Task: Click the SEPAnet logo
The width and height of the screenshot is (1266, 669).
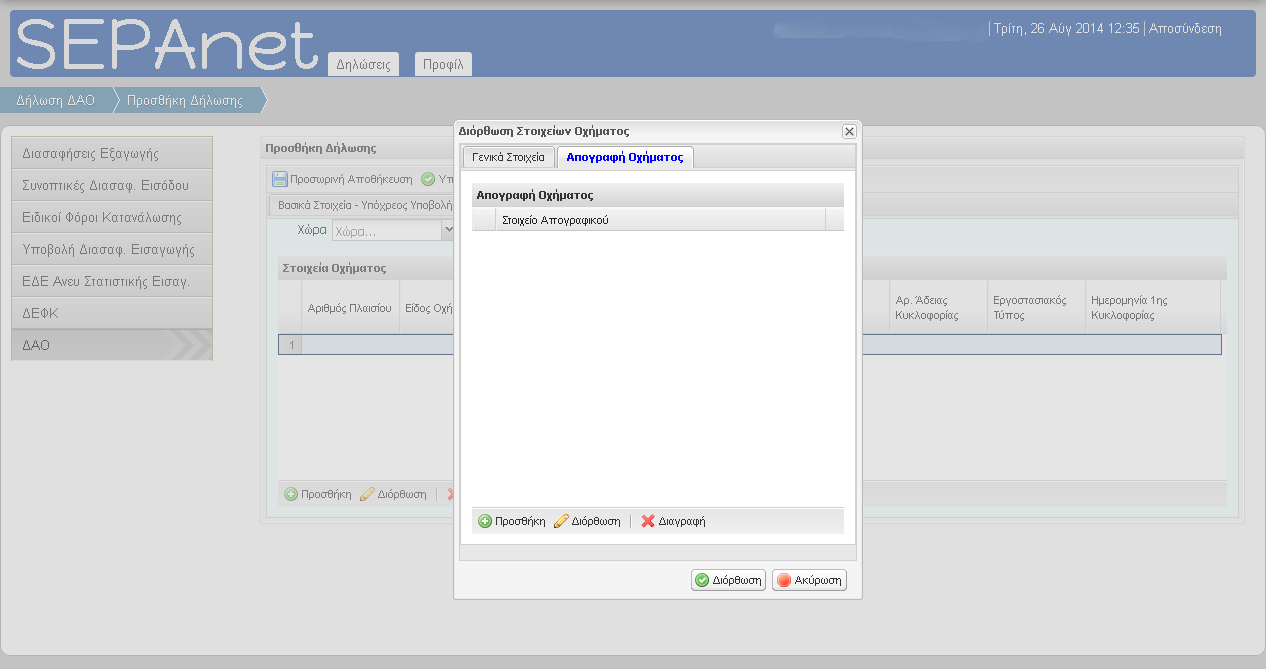Action: (166, 45)
